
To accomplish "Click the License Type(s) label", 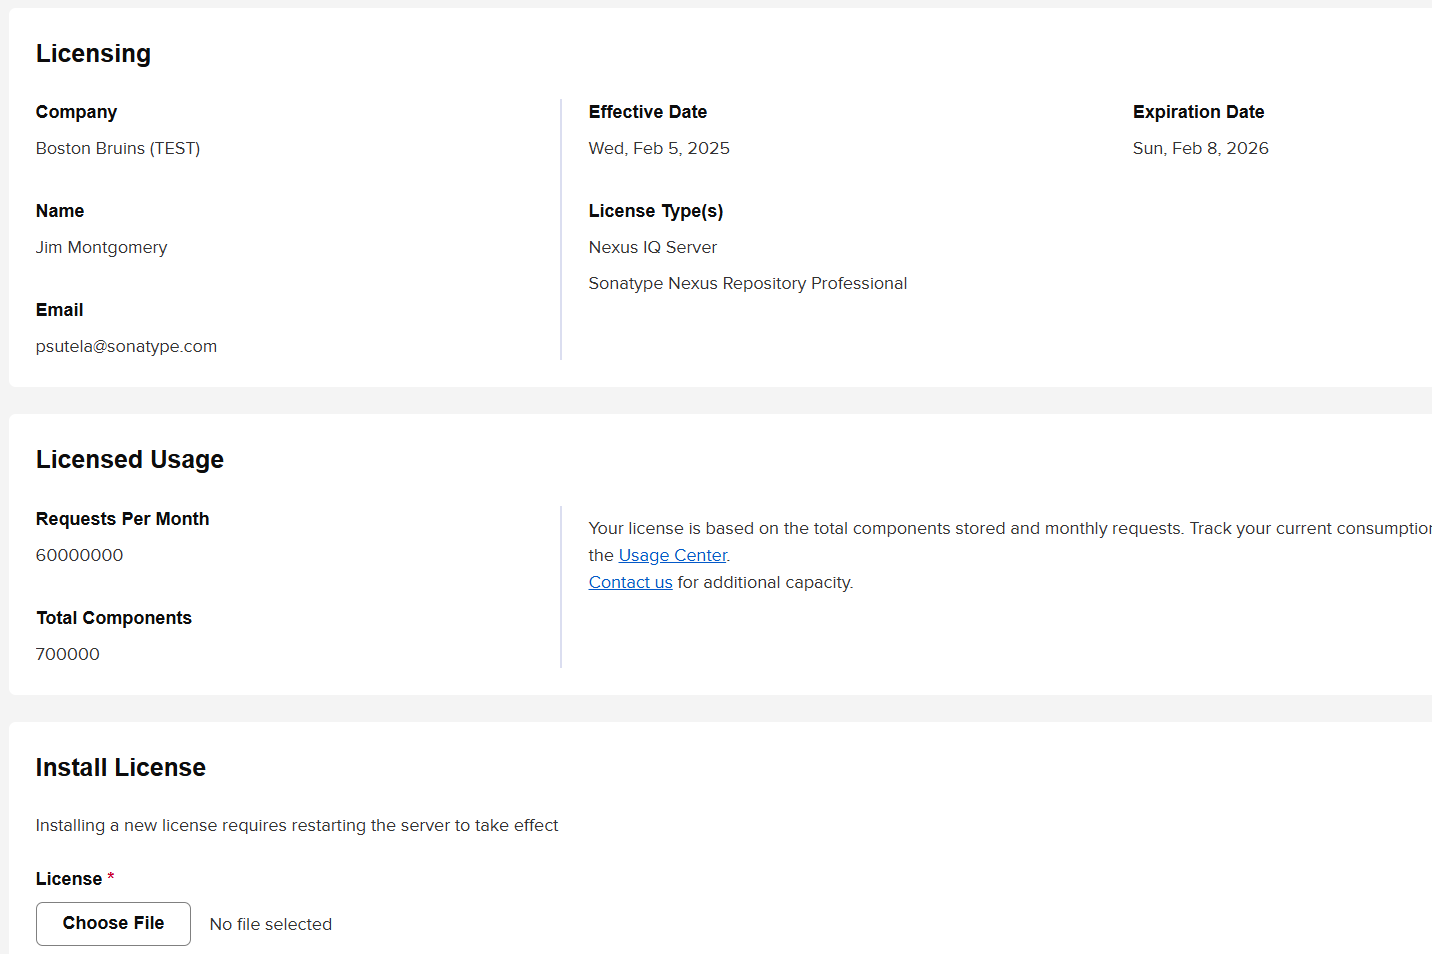I will coord(655,211).
